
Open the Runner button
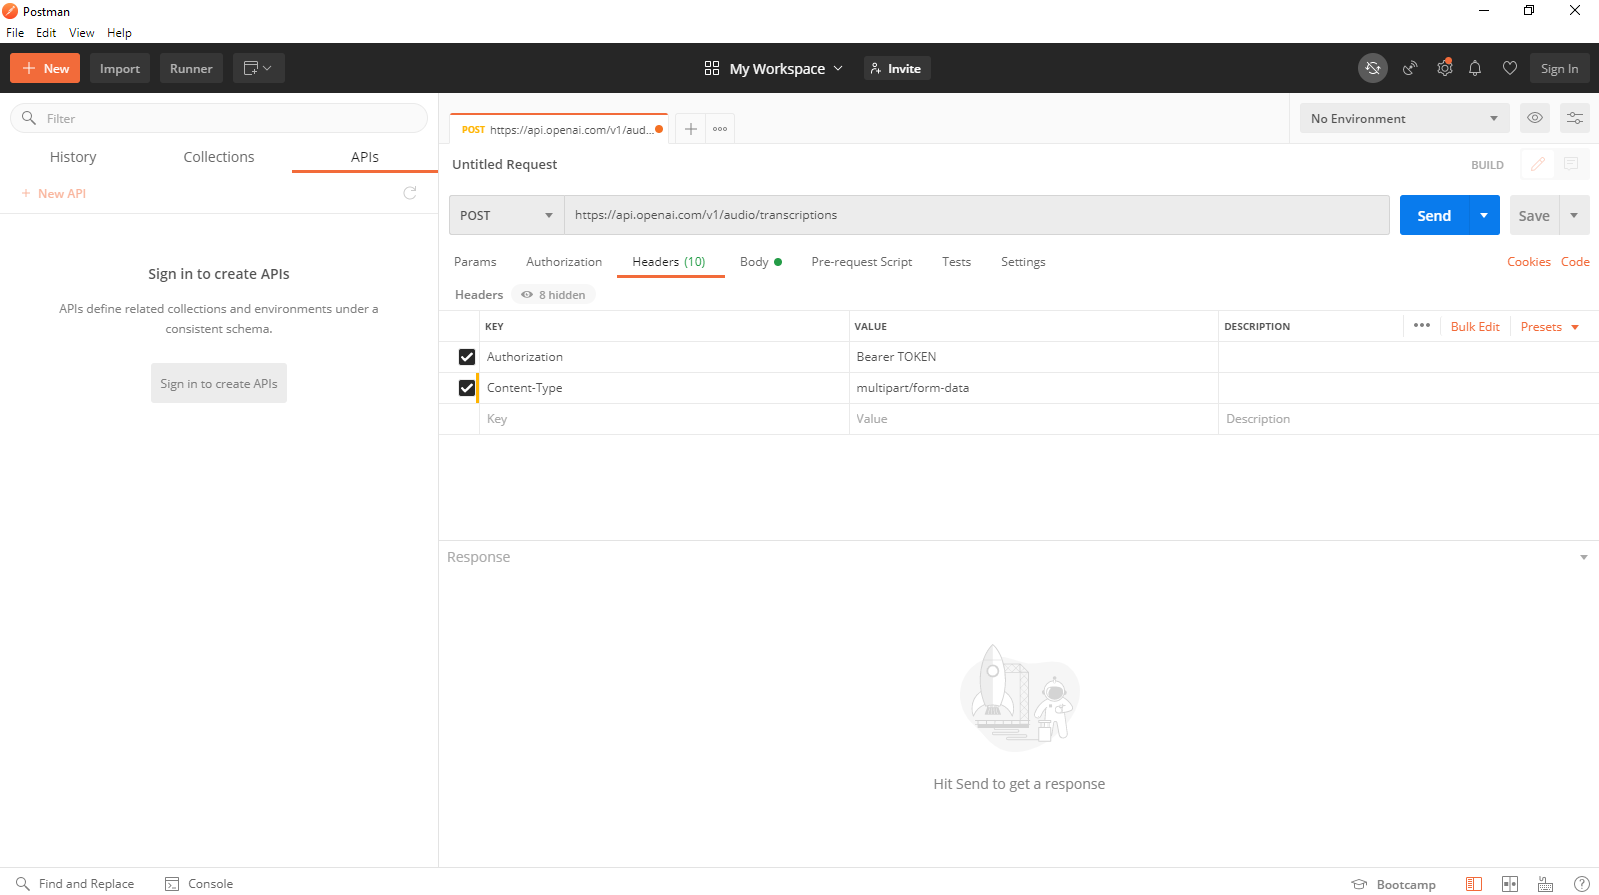click(191, 68)
